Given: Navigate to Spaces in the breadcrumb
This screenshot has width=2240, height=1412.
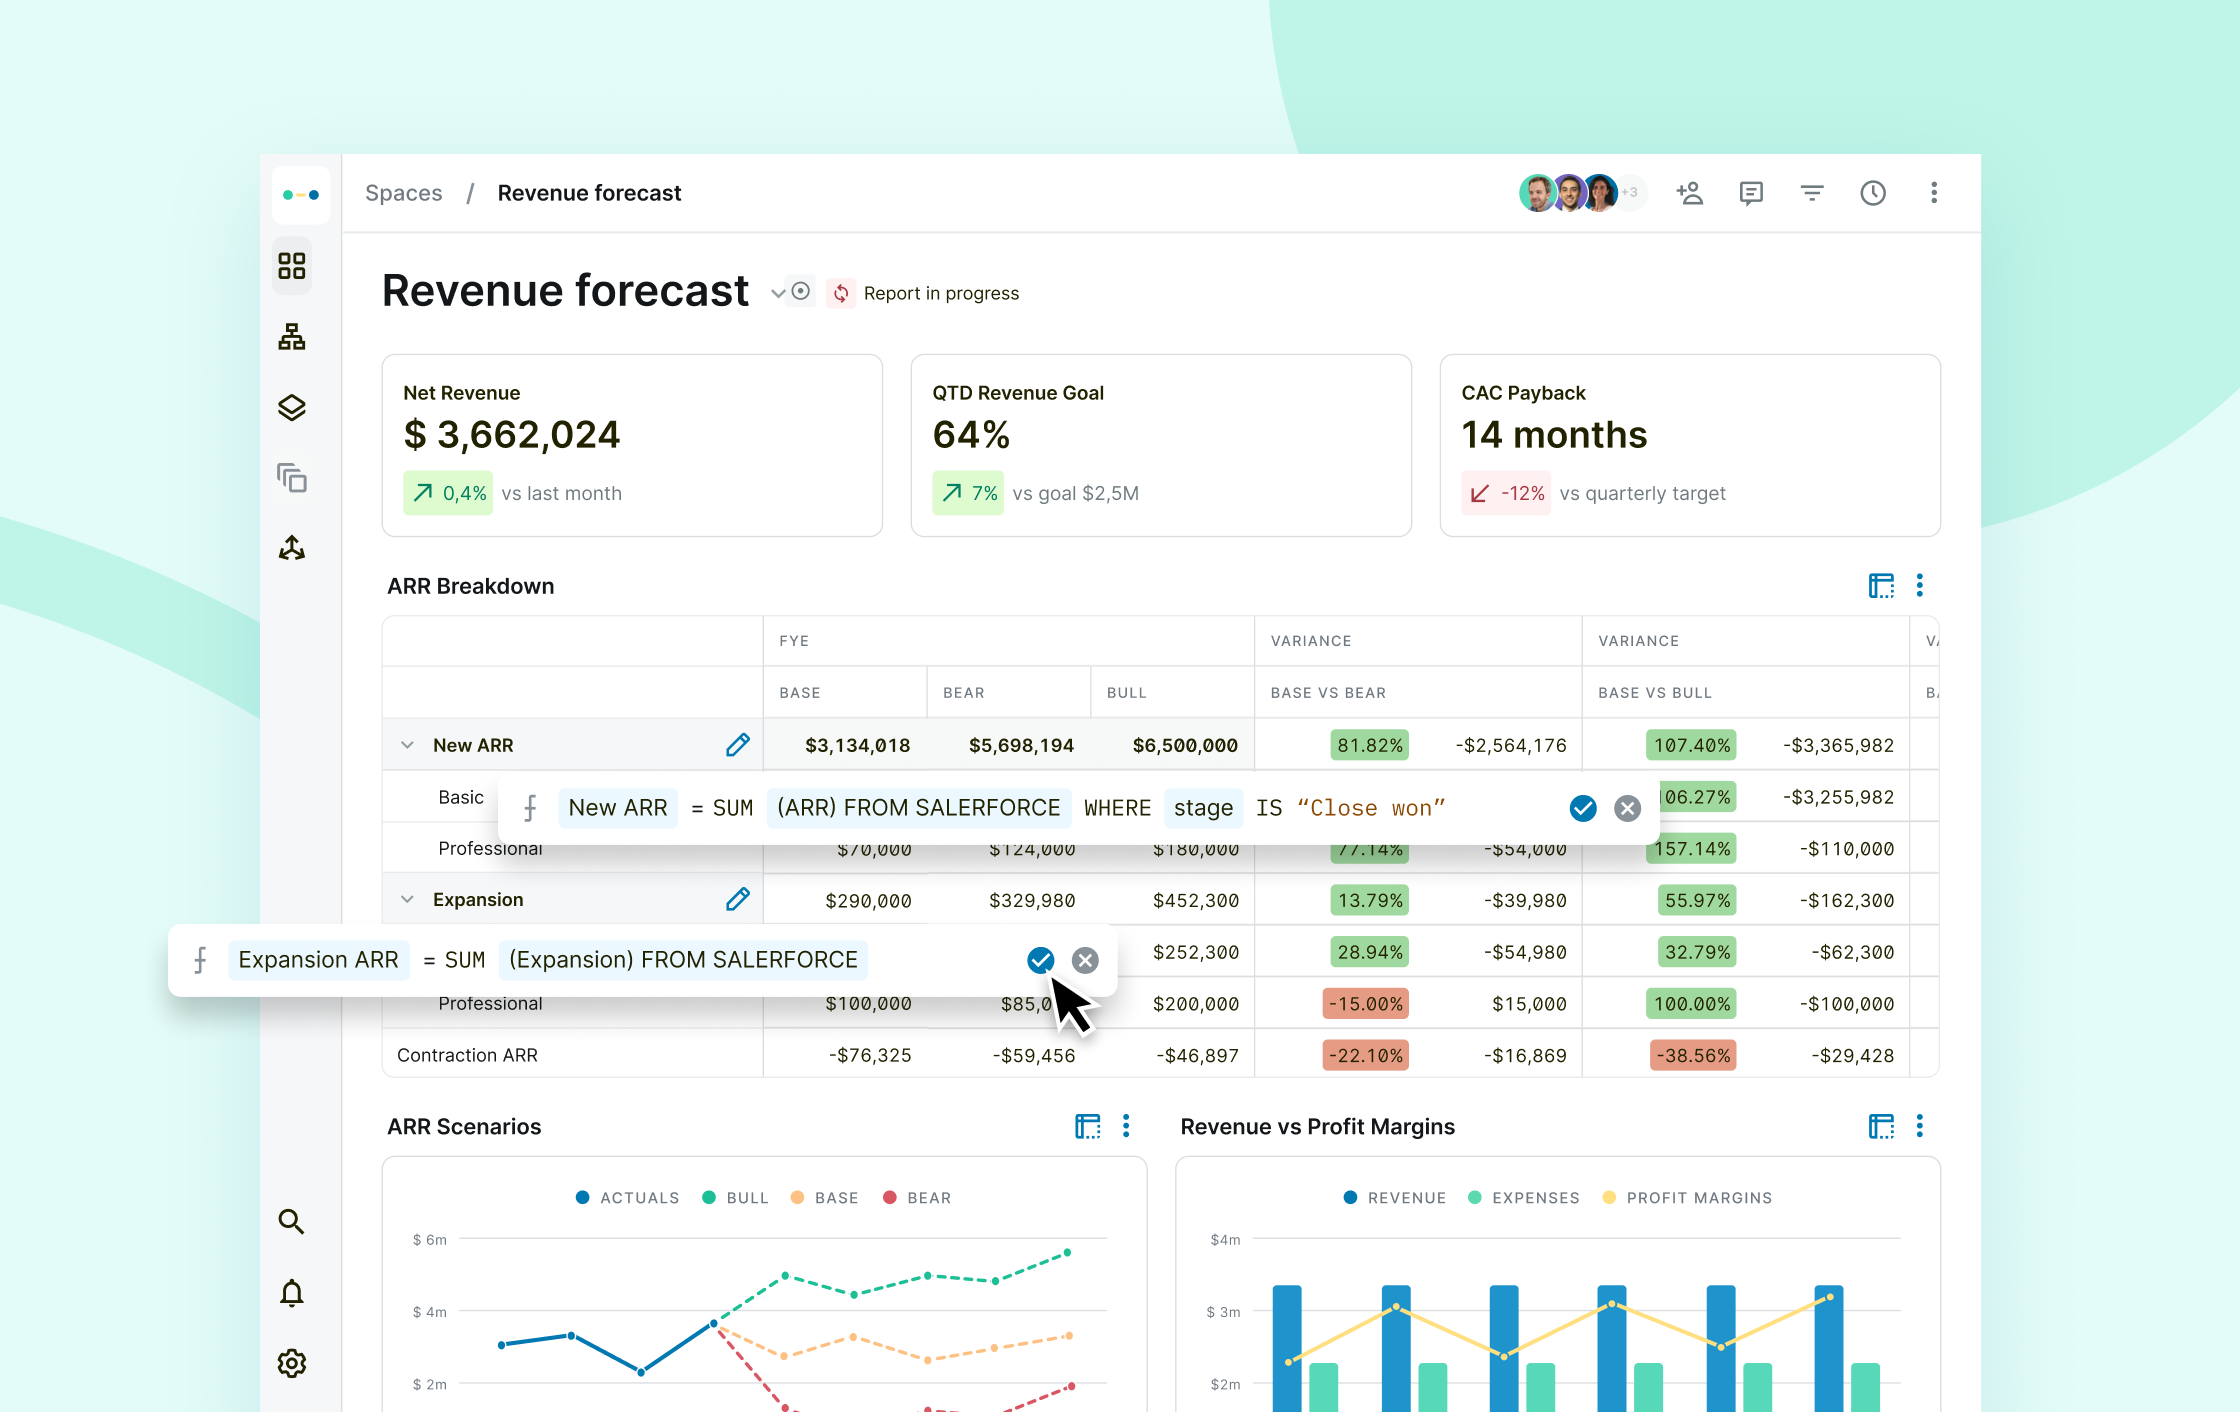Looking at the screenshot, I should (404, 192).
